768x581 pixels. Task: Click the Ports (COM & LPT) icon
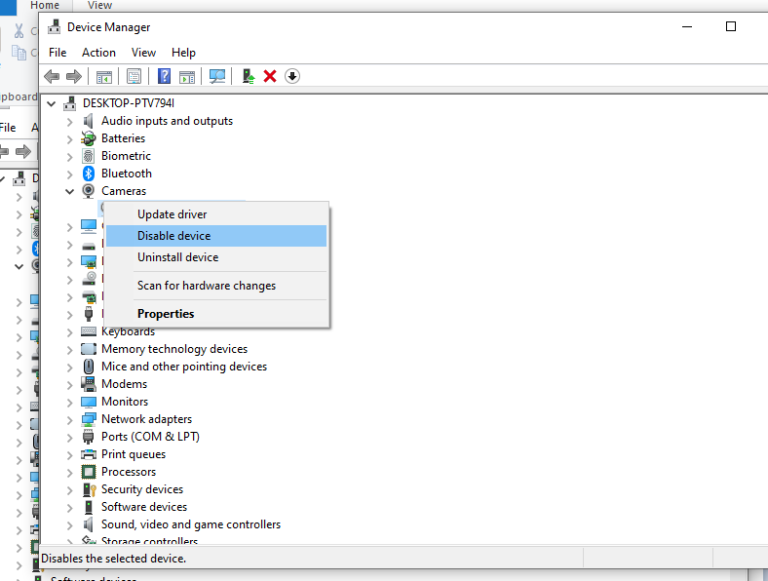89,436
